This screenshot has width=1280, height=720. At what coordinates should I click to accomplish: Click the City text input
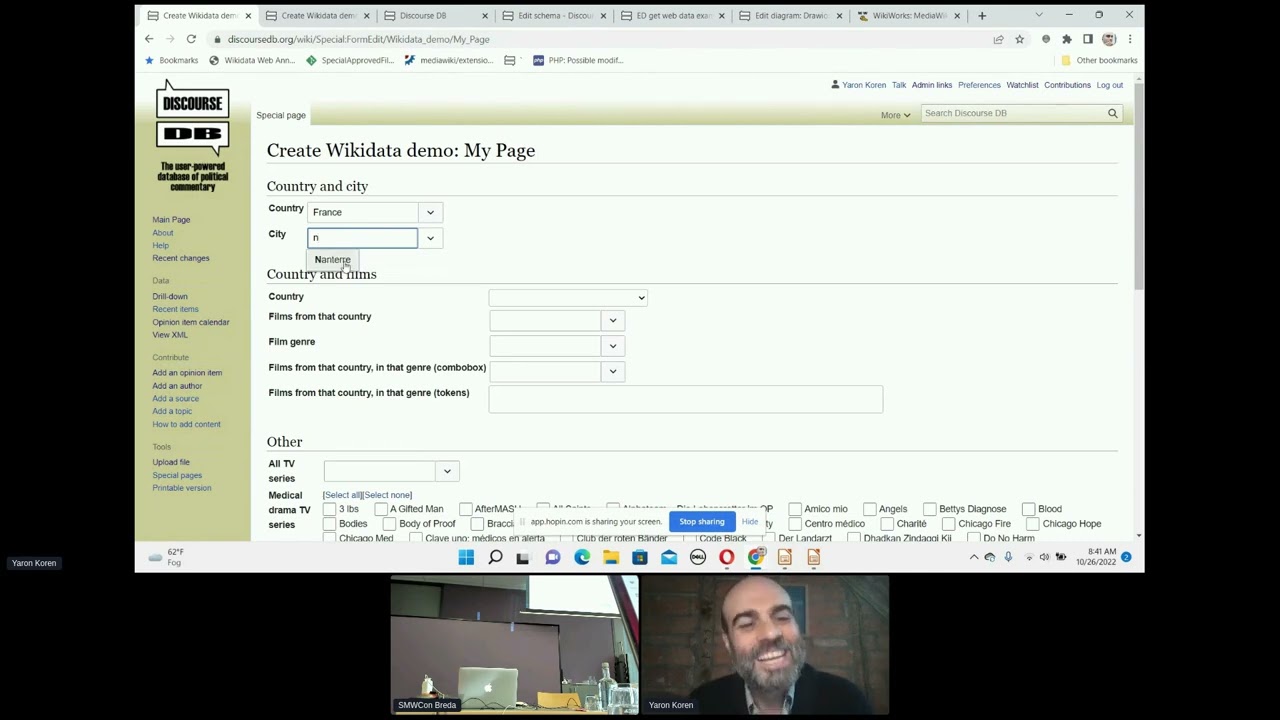click(362, 238)
